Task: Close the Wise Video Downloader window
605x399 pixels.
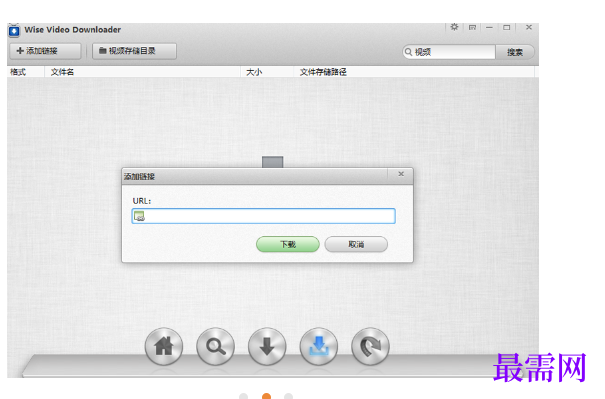Action: tap(529, 27)
